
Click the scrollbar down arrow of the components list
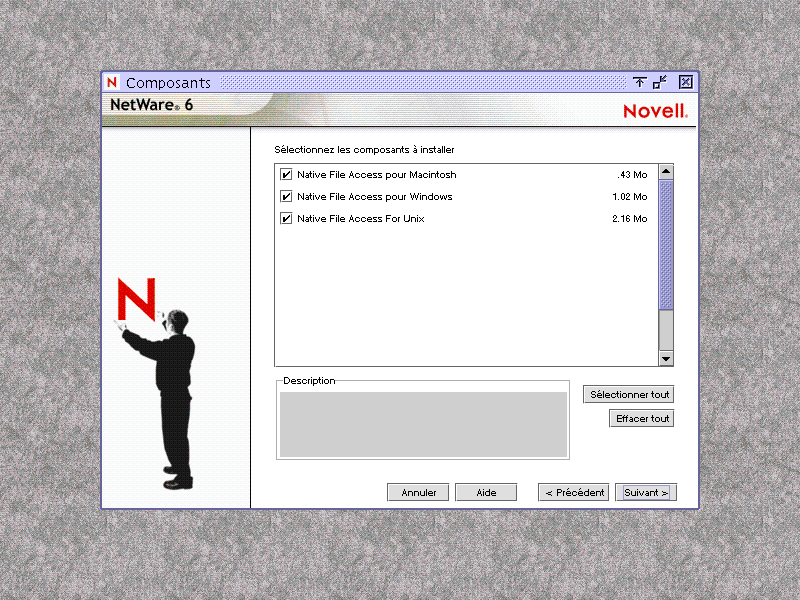(665, 359)
